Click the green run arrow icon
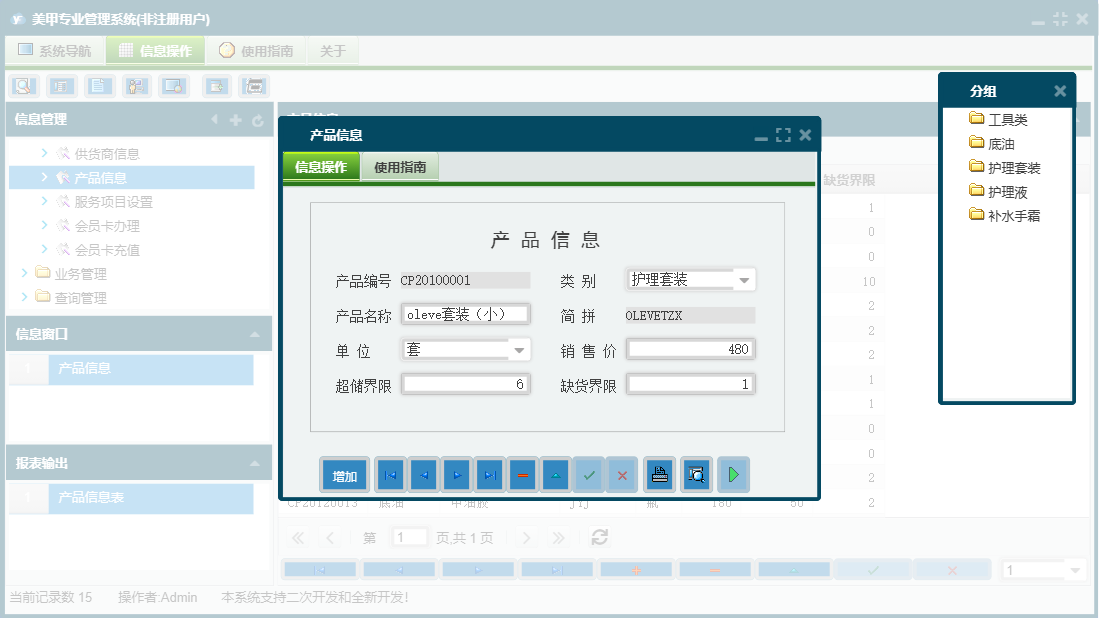This screenshot has width=1099, height=618. 733,474
